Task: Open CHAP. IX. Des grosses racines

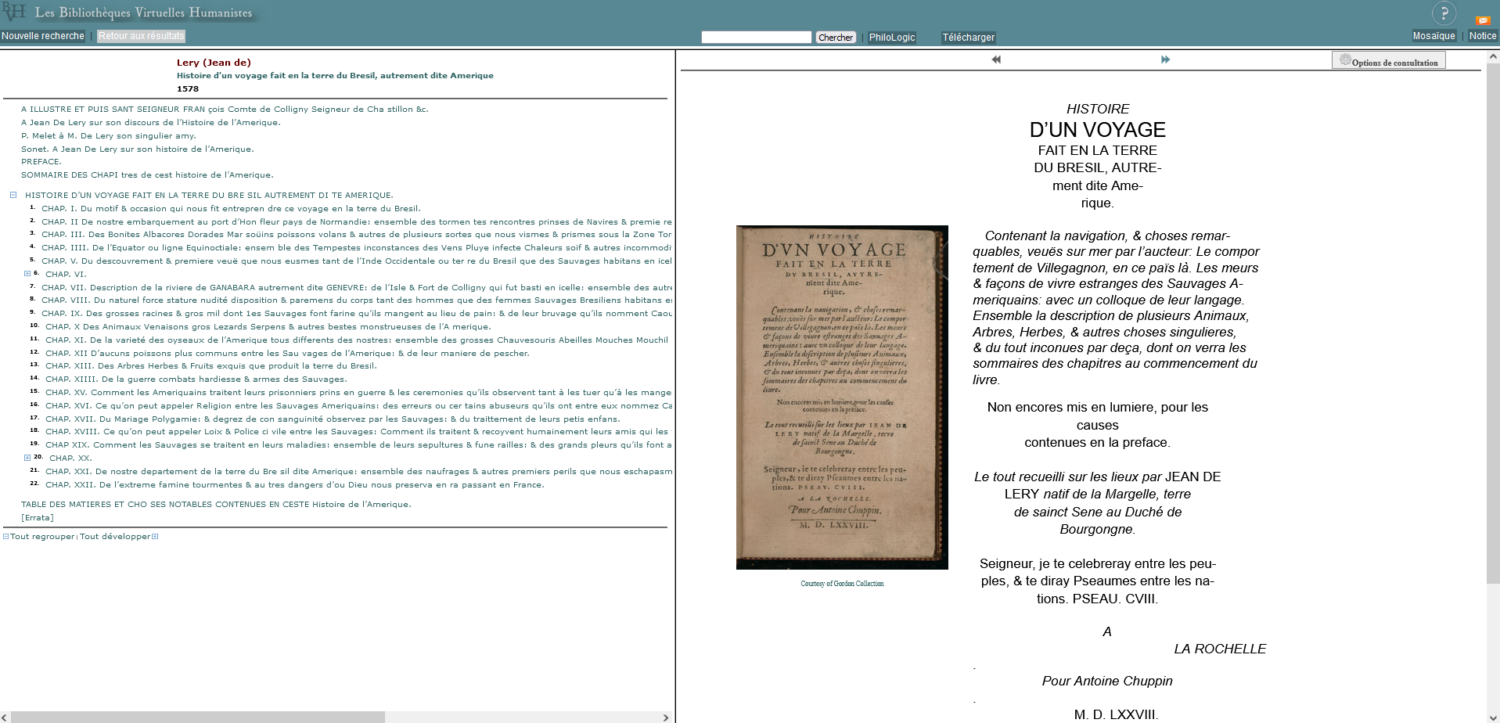Action: click(357, 313)
